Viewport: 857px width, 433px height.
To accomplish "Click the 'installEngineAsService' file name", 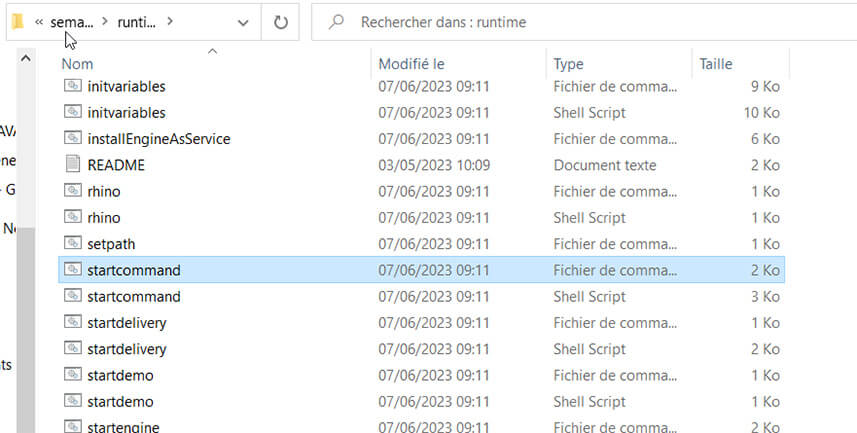I will pyautogui.click(x=159, y=139).
